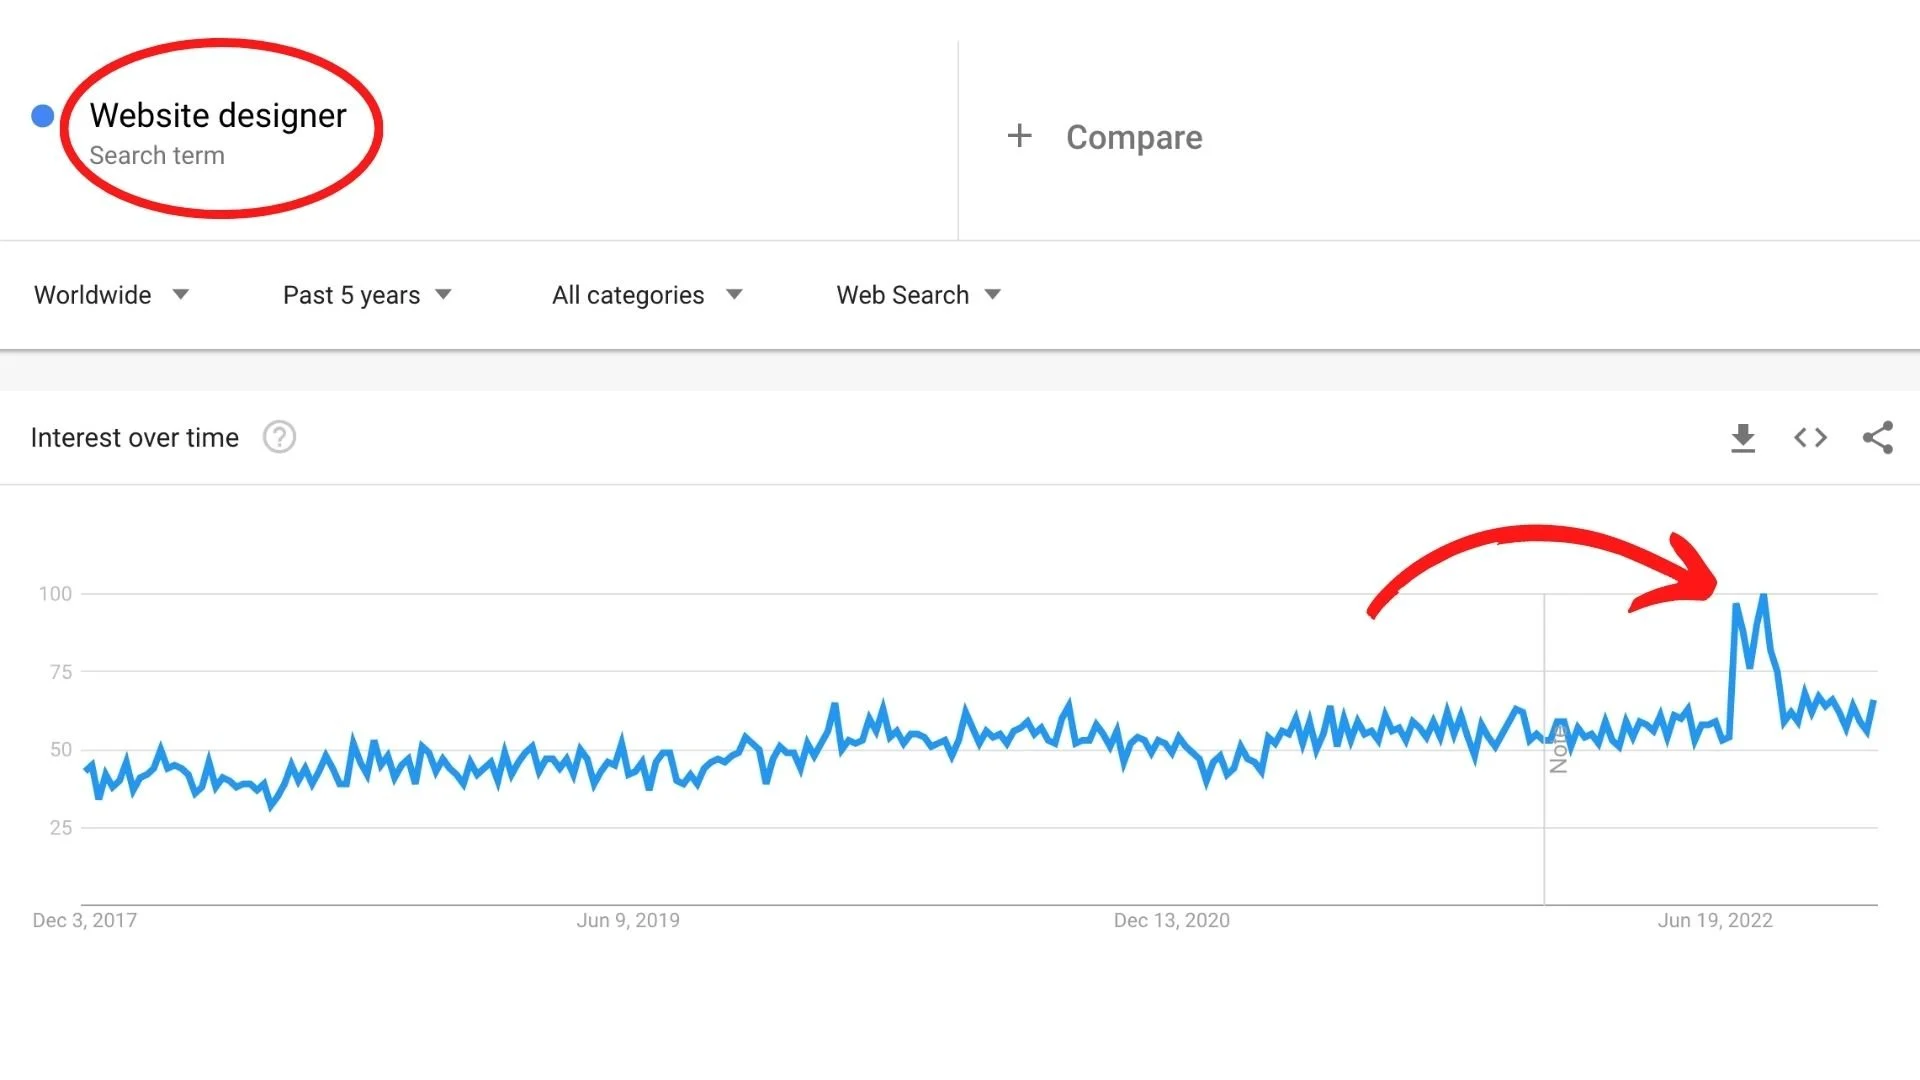Click the share chart icon
Screen dimensions: 1920x1080
point(1877,438)
